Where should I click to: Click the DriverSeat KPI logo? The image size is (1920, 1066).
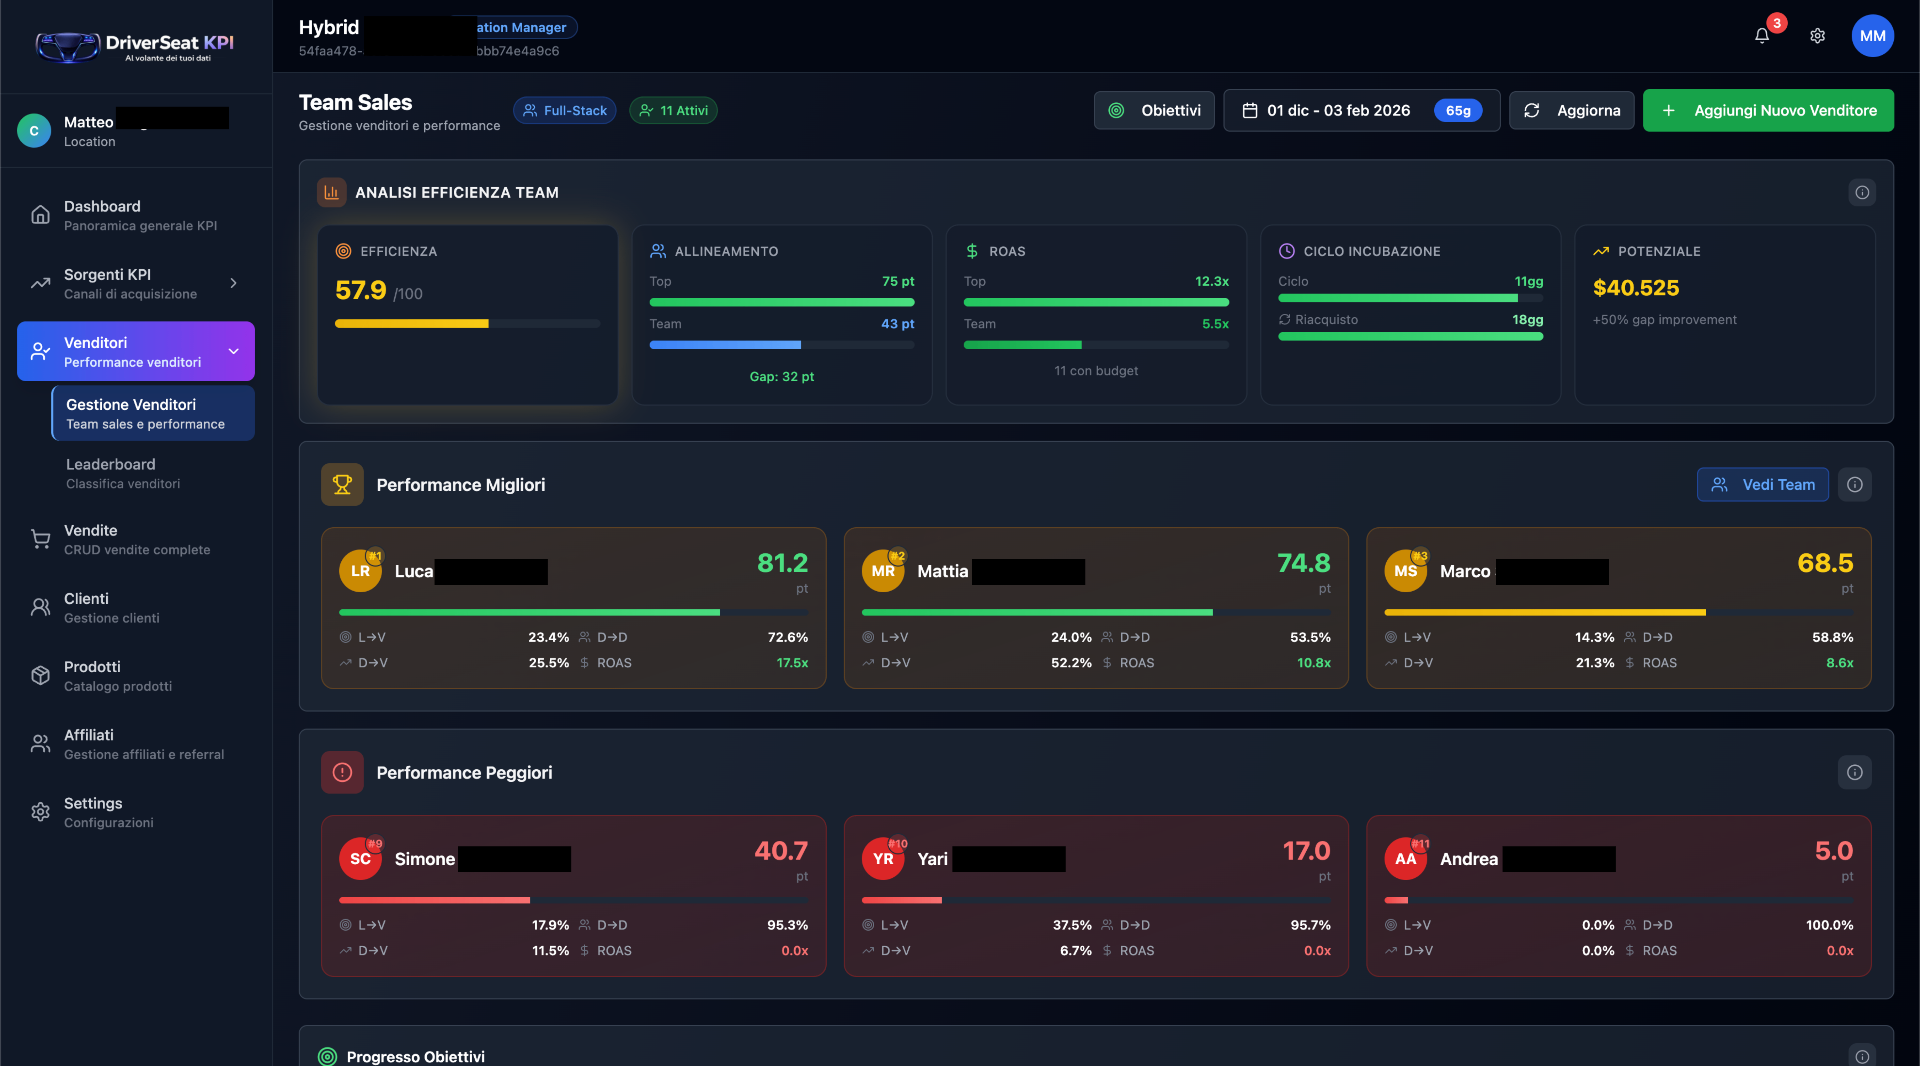pyautogui.click(x=135, y=46)
